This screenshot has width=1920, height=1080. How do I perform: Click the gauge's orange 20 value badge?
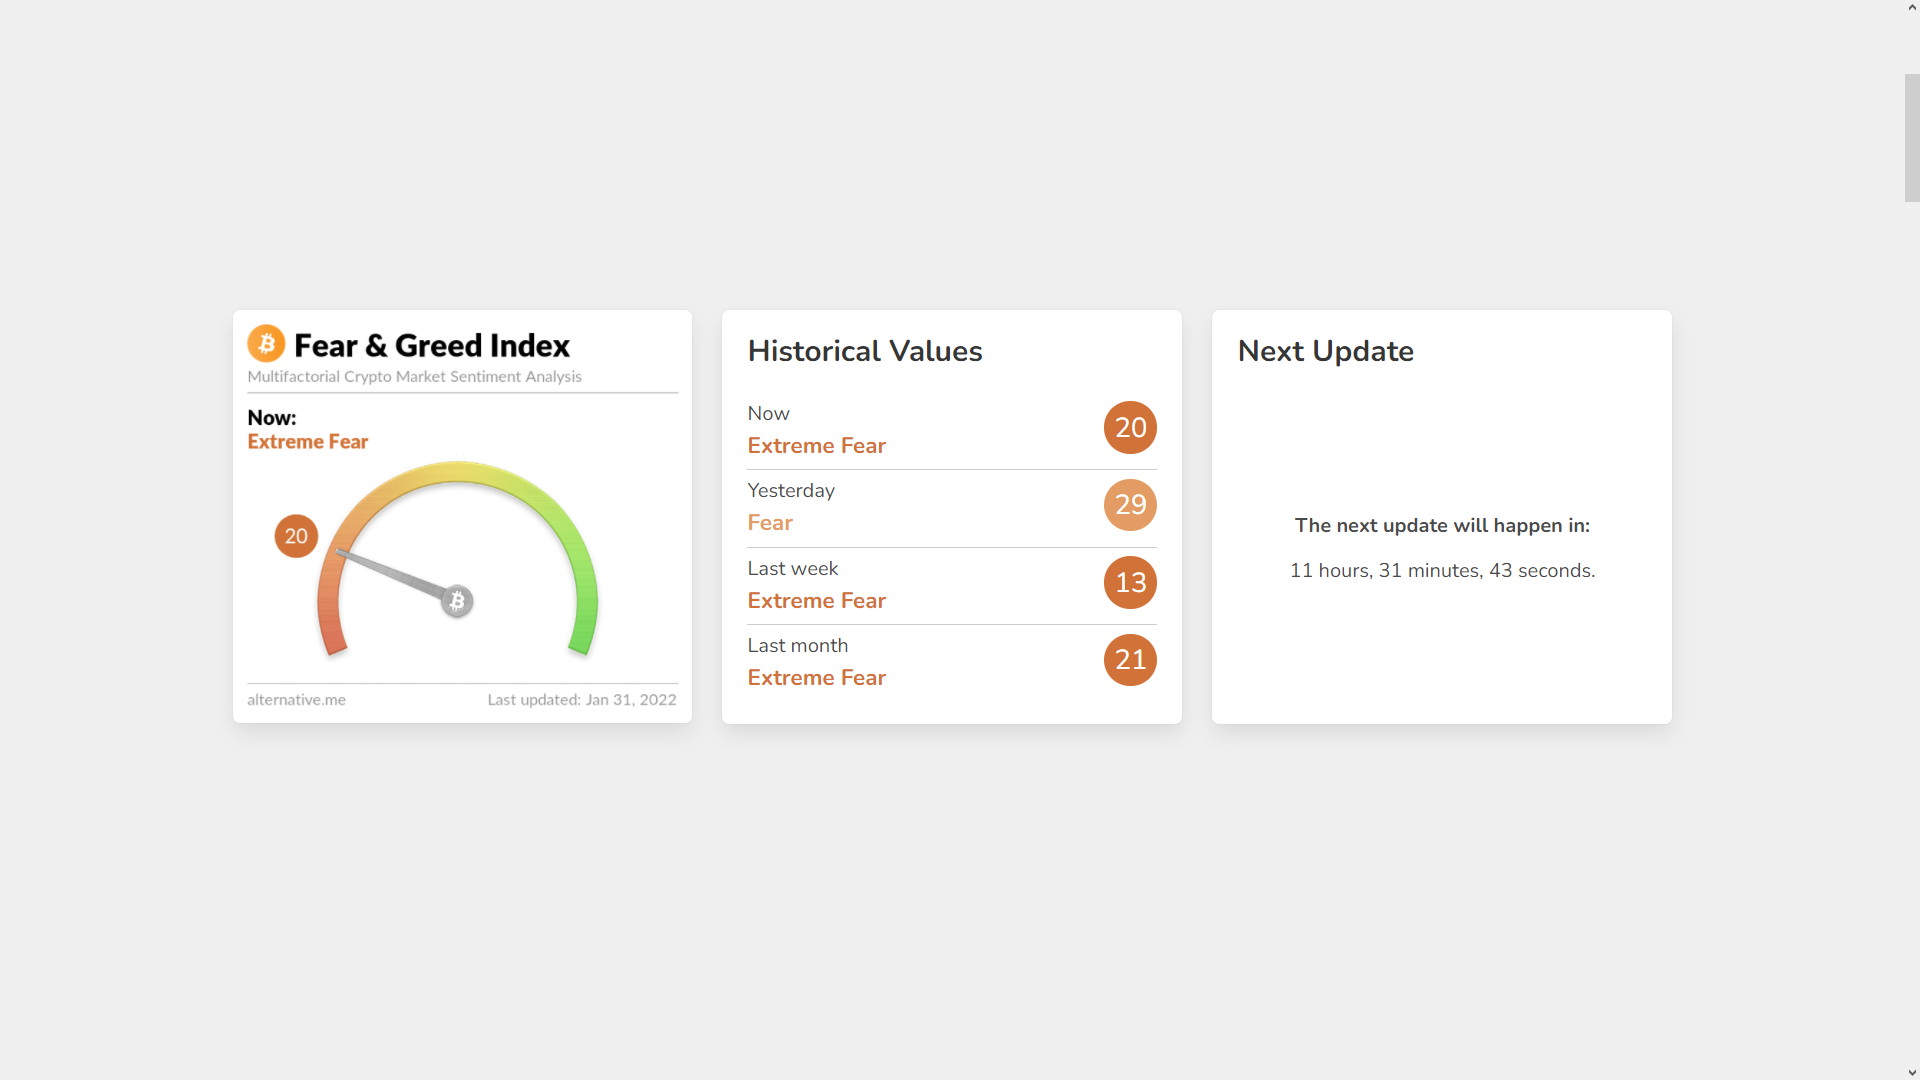[x=296, y=536]
